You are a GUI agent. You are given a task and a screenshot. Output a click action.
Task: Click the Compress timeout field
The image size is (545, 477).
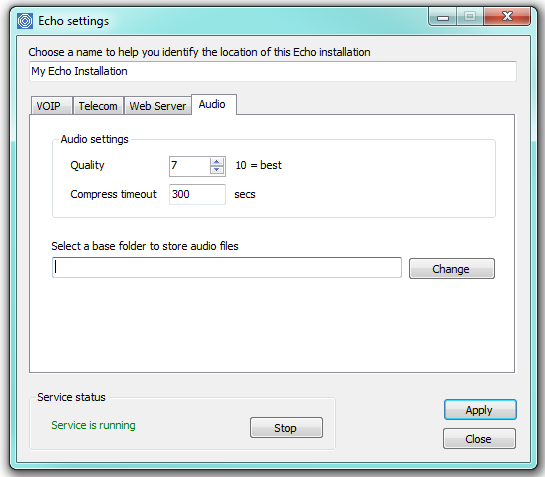[x=197, y=194]
